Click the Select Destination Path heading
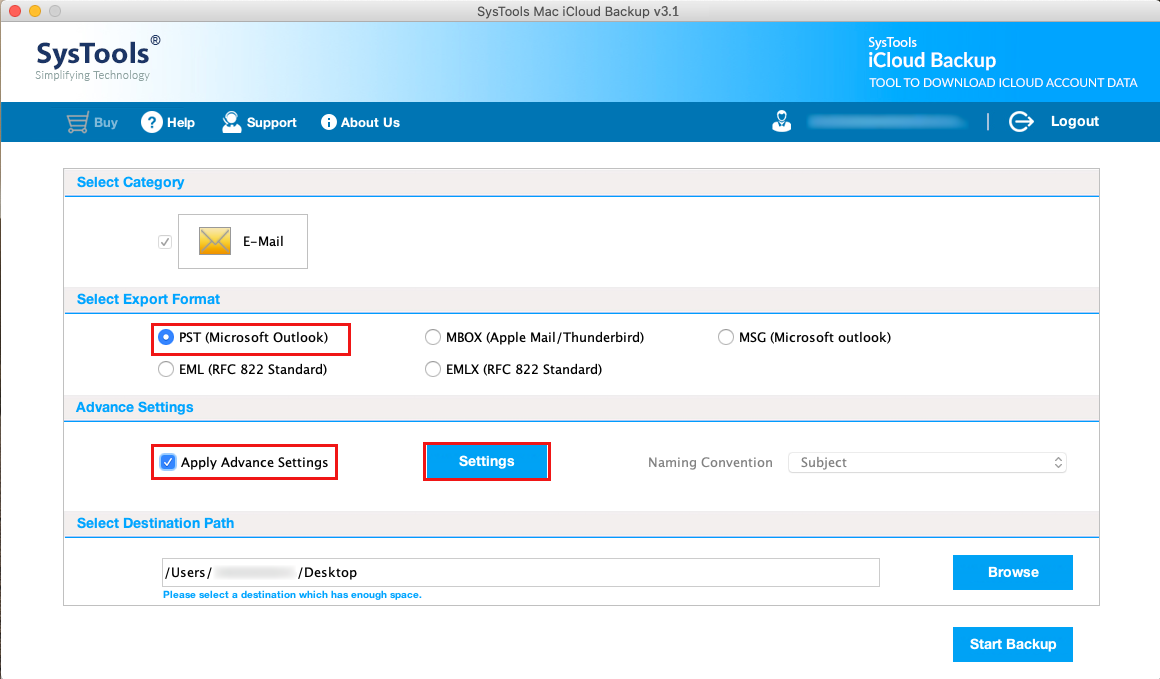The width and height of the screenshot is (1160, 679). (155, 524)
